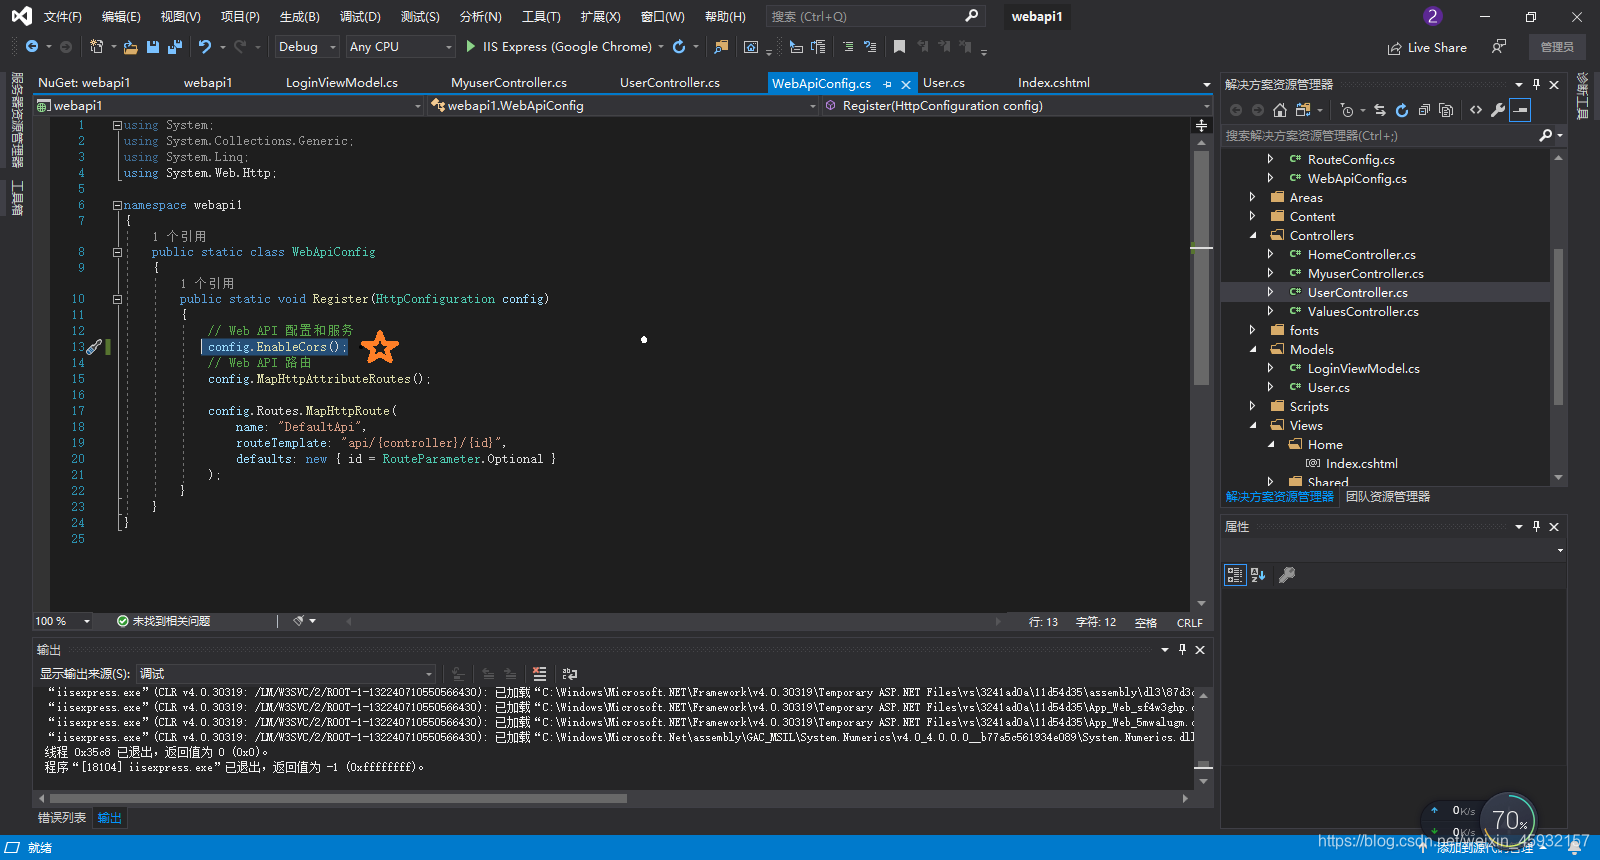The image size is (1600, 860).
Task: Click Sync with Active Document arrows icon
Action: pyautogui.click(x=1380, y=110)
